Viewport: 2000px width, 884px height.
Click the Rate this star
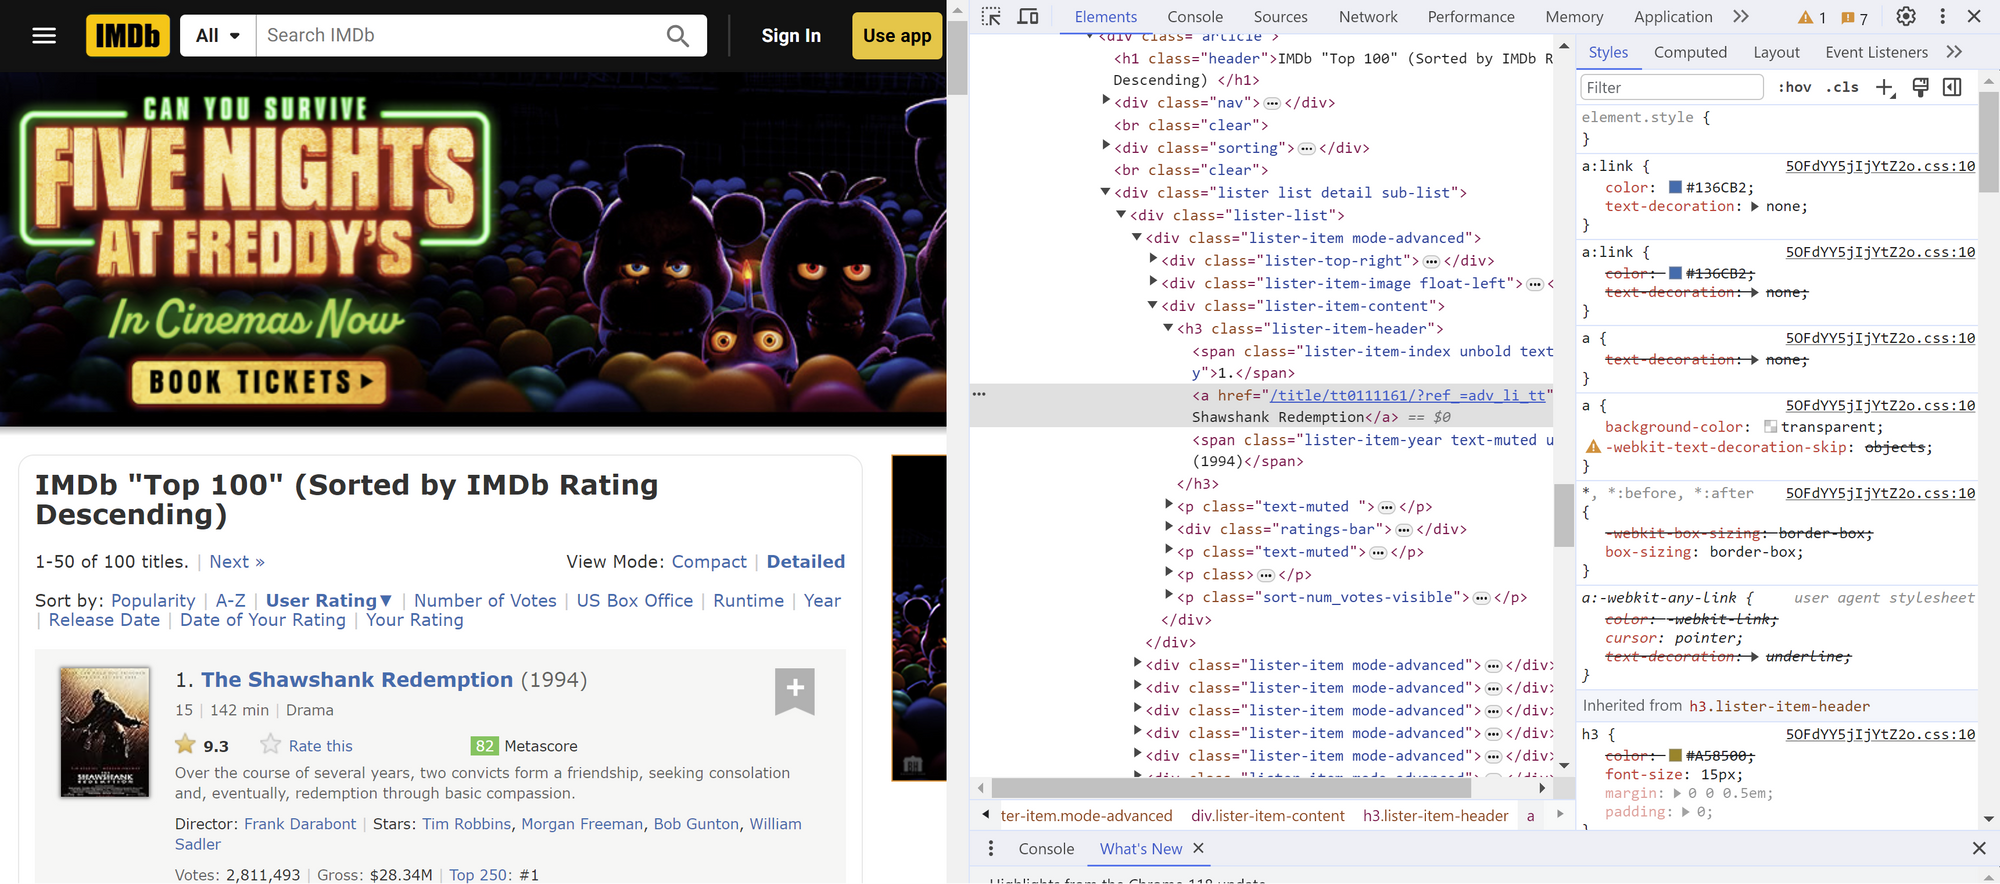(270, 745)
